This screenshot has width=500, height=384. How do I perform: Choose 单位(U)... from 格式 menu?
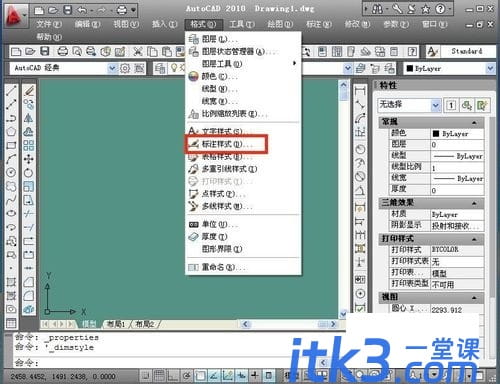point(243,225)
